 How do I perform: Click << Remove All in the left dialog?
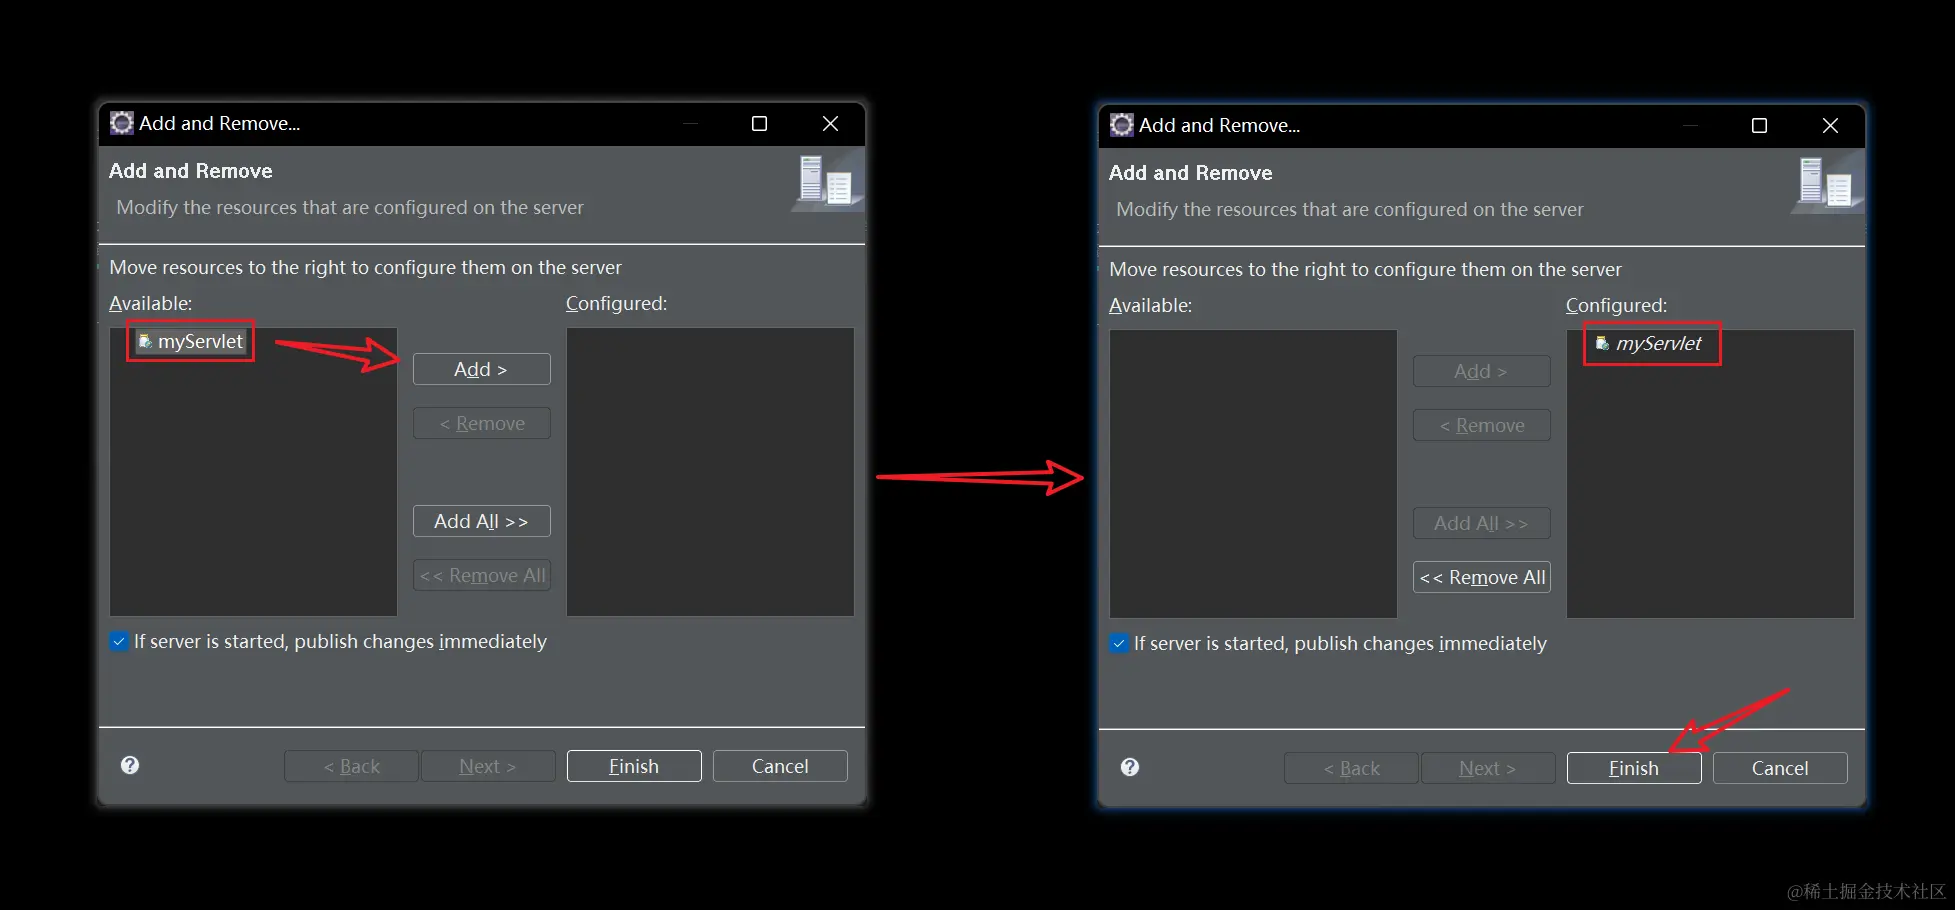(481, 575)
